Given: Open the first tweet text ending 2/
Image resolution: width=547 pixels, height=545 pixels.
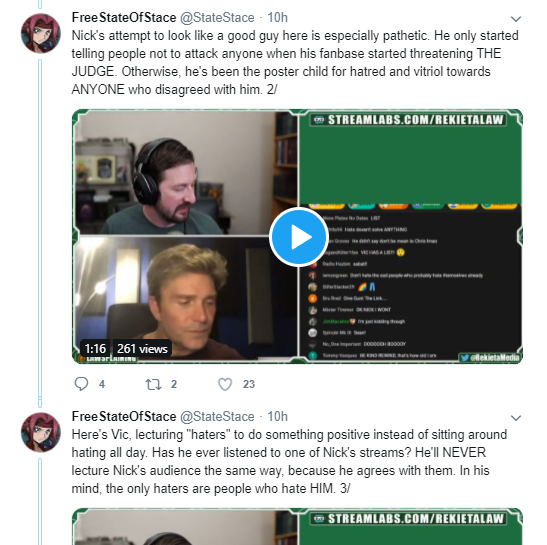Looking at the screenshot, I should pyautogui.click(x=295, y=62).
